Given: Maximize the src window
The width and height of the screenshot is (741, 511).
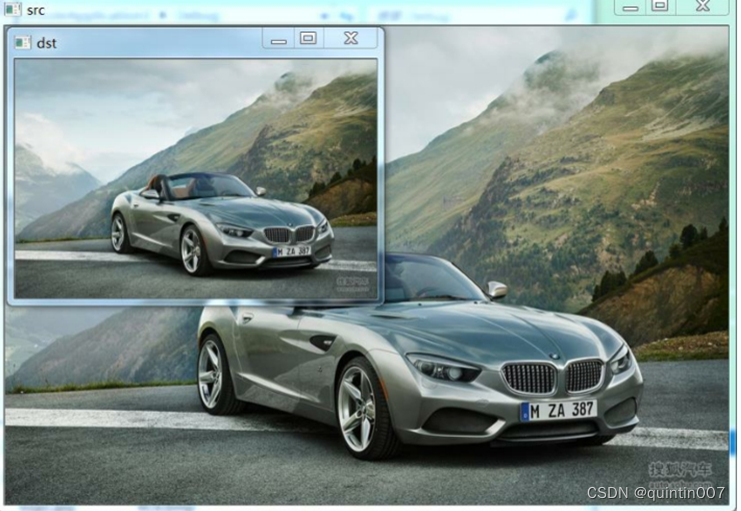Looking at the screenshot, I should tap(660, 7).
